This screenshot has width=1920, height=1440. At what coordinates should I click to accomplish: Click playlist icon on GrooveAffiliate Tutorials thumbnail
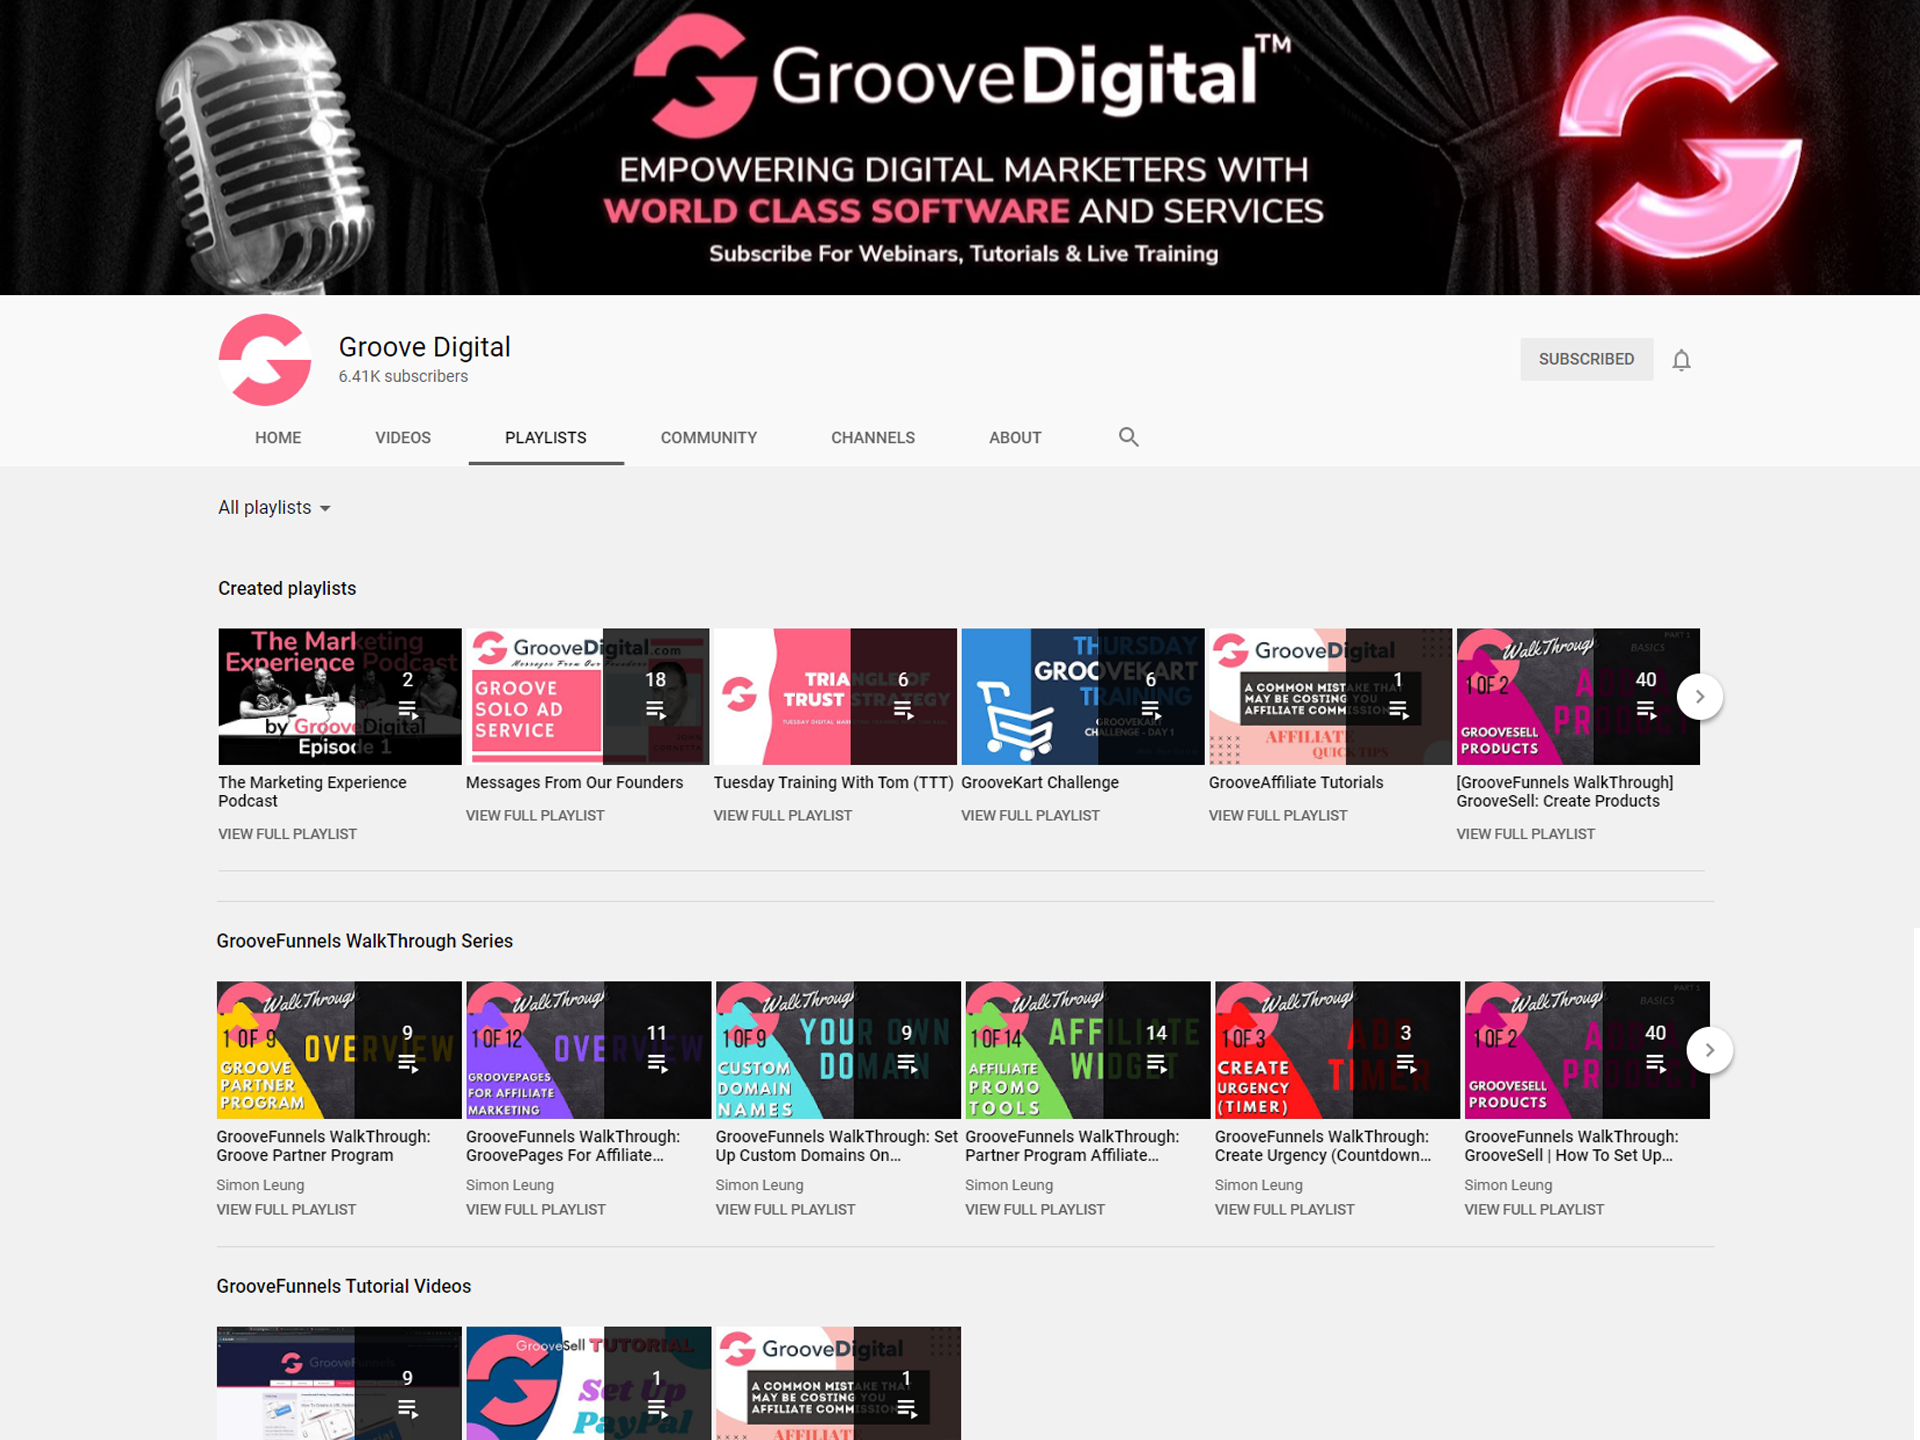tap(1398, 709)
